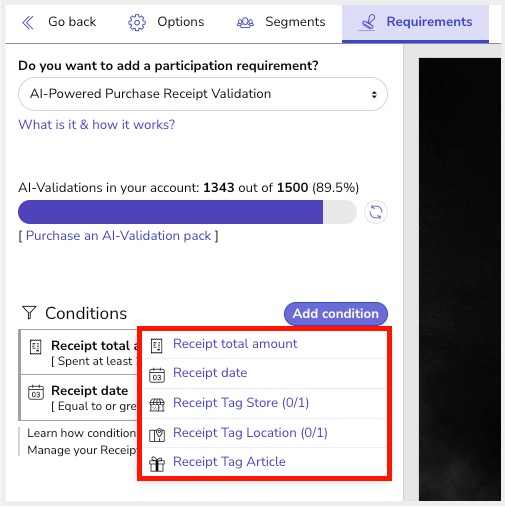The image size is (505, 507).
Task: Click the Requirements stamp icon
Action: (x=367, y=23)
